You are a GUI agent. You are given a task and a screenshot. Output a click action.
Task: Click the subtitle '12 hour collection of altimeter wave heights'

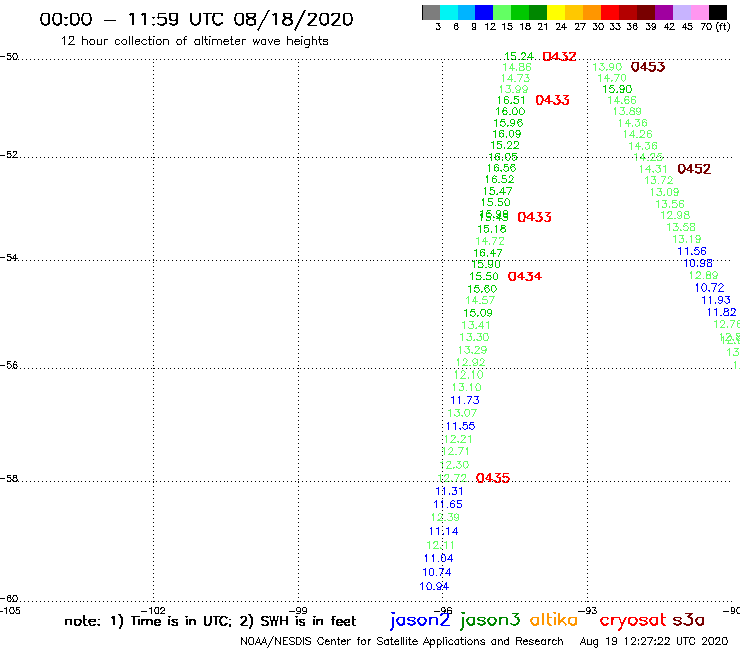click(194, 41)
